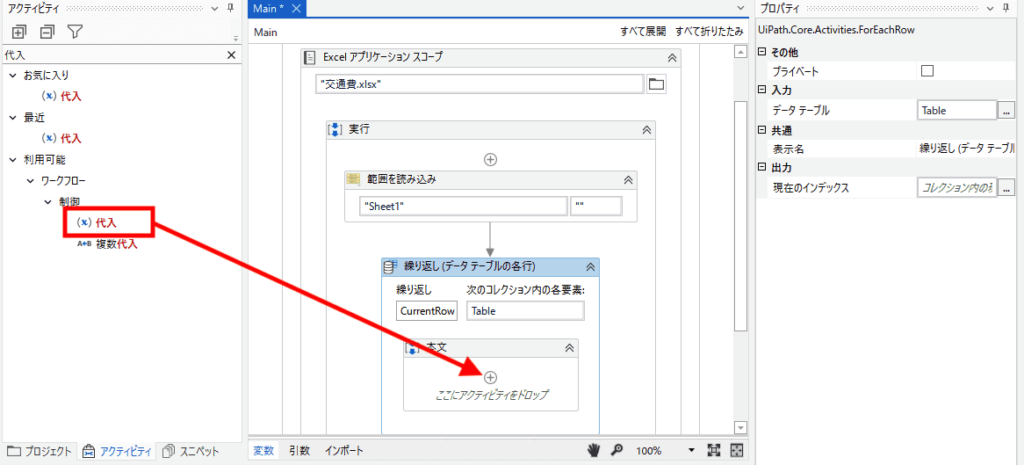This screenshot has height=465, width=1024.
Task: Open the インポート panel
Action: coord(344,451)
